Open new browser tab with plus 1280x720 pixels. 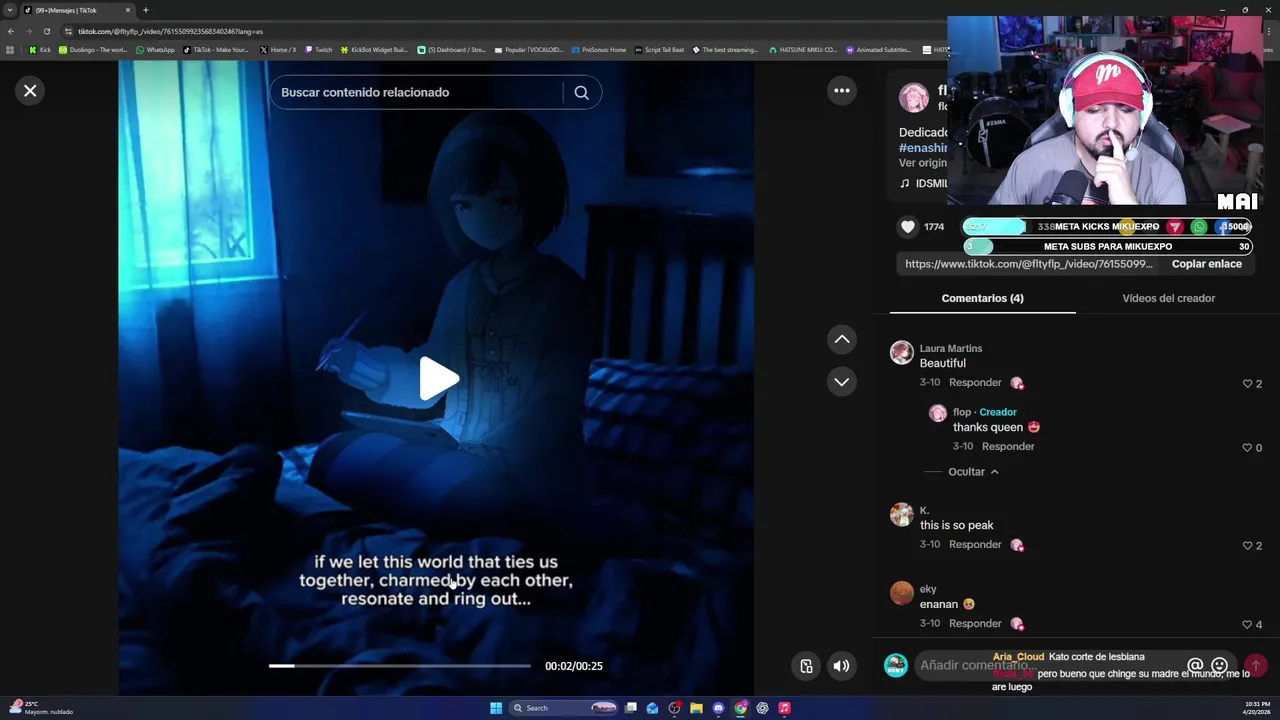tap(145, 10)
